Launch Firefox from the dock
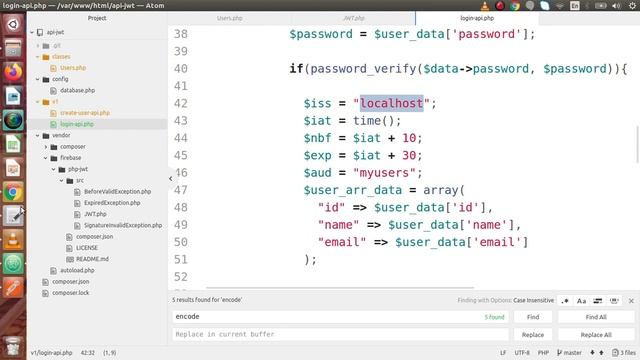This screenshot has width=640, height=360. 13,72
